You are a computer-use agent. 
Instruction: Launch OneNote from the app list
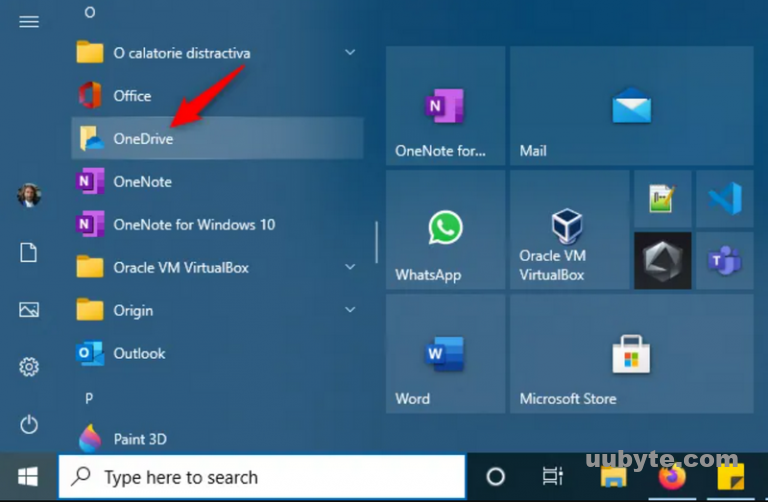coord(217,181)
